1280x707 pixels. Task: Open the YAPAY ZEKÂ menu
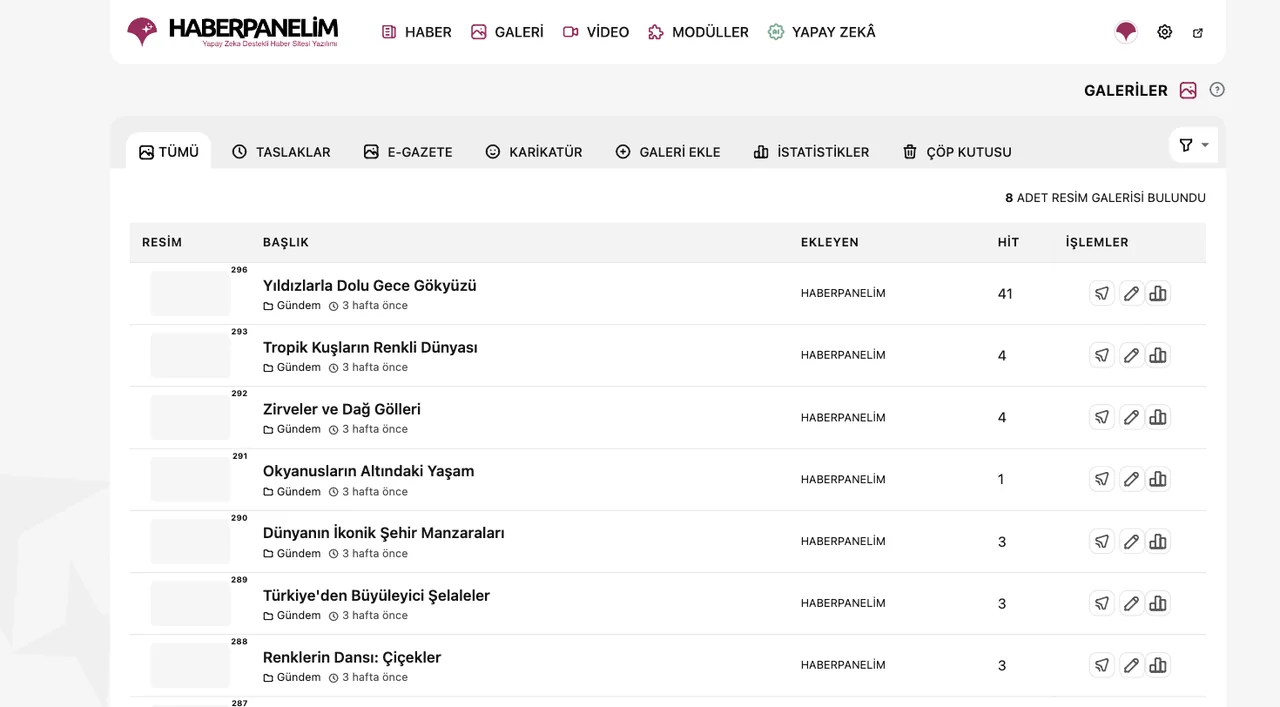(821, 32)
